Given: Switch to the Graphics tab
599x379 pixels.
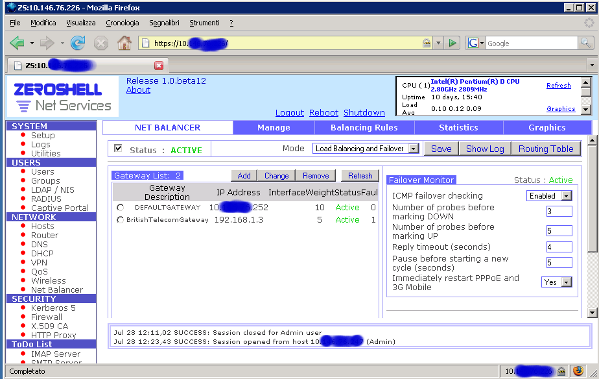Looking at the screenshot, I should 547,128.
